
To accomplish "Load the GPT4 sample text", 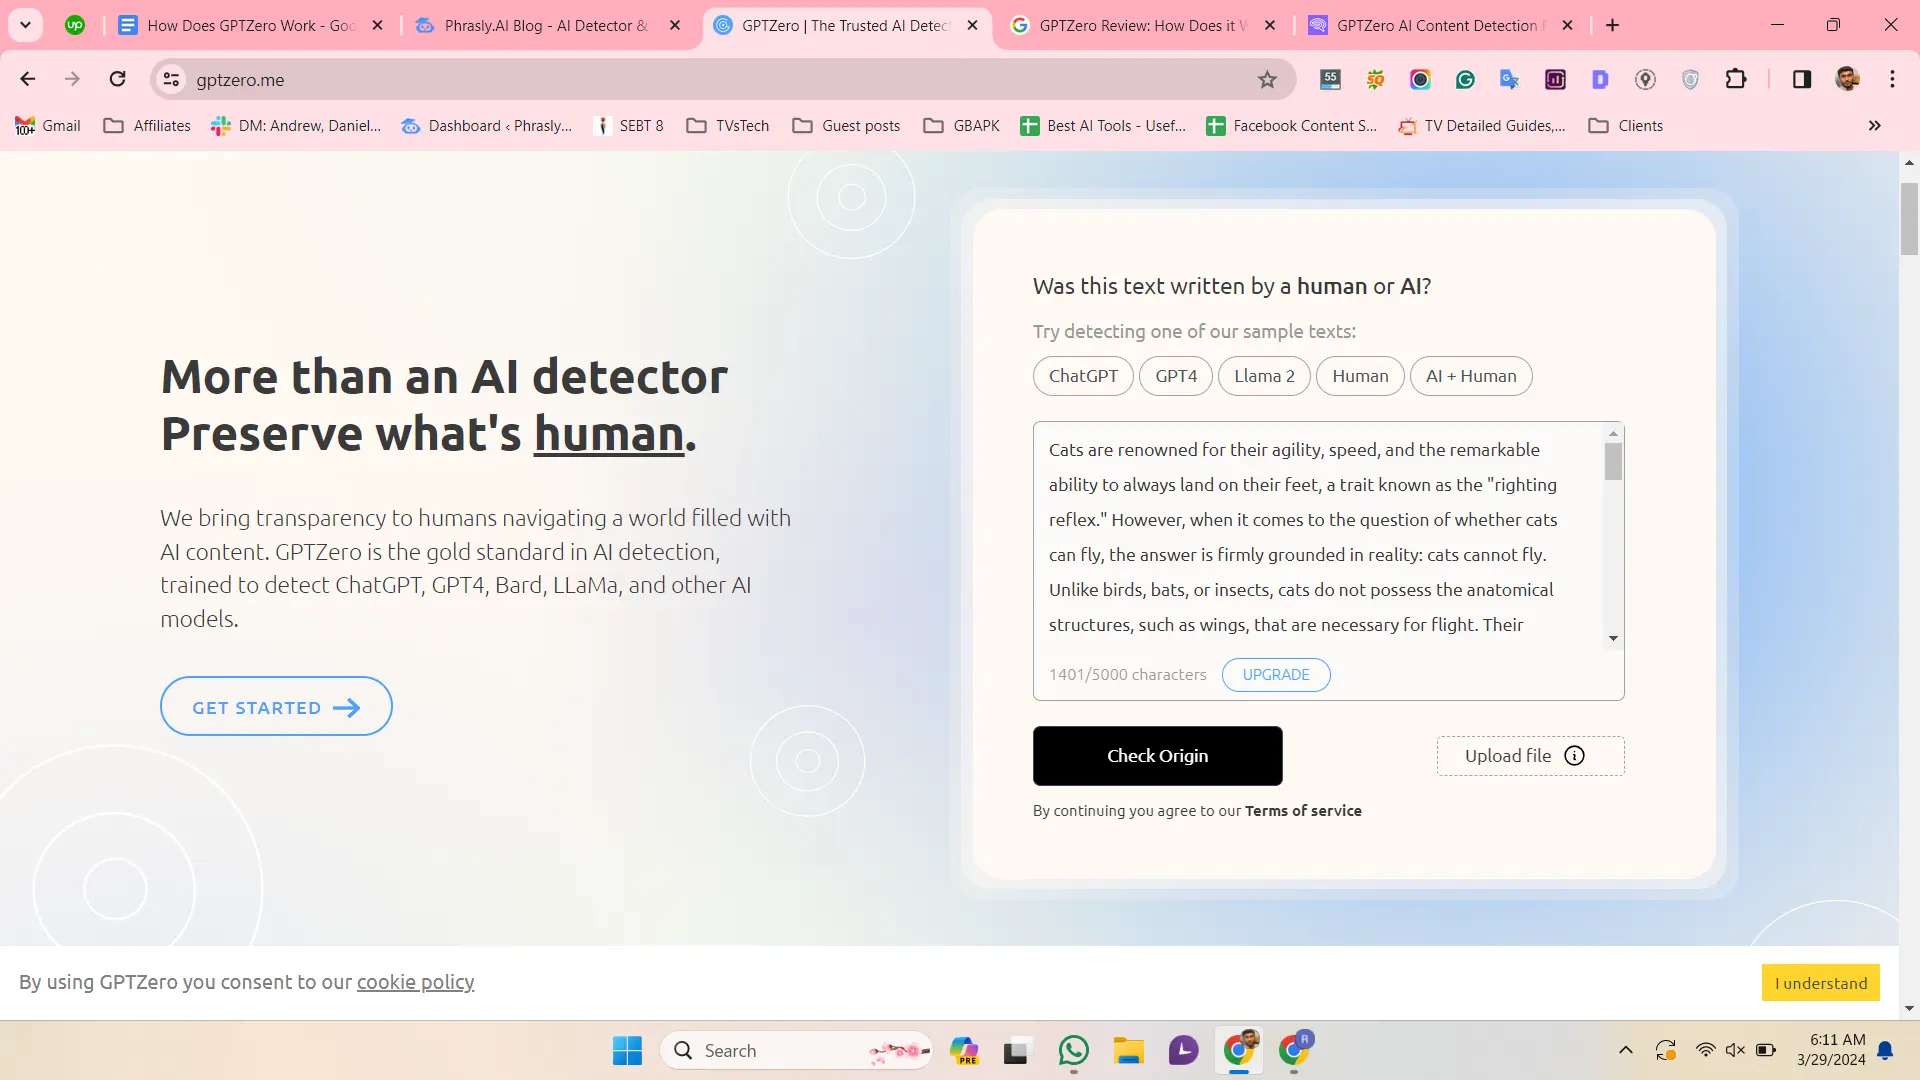I will pyautogui.click(x=1176, y=376).
